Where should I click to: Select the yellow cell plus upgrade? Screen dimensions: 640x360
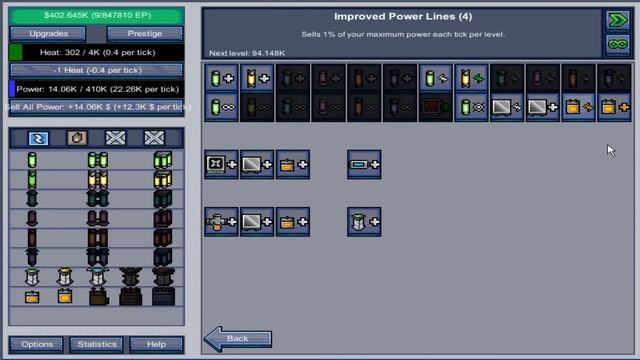coord(257,78)
